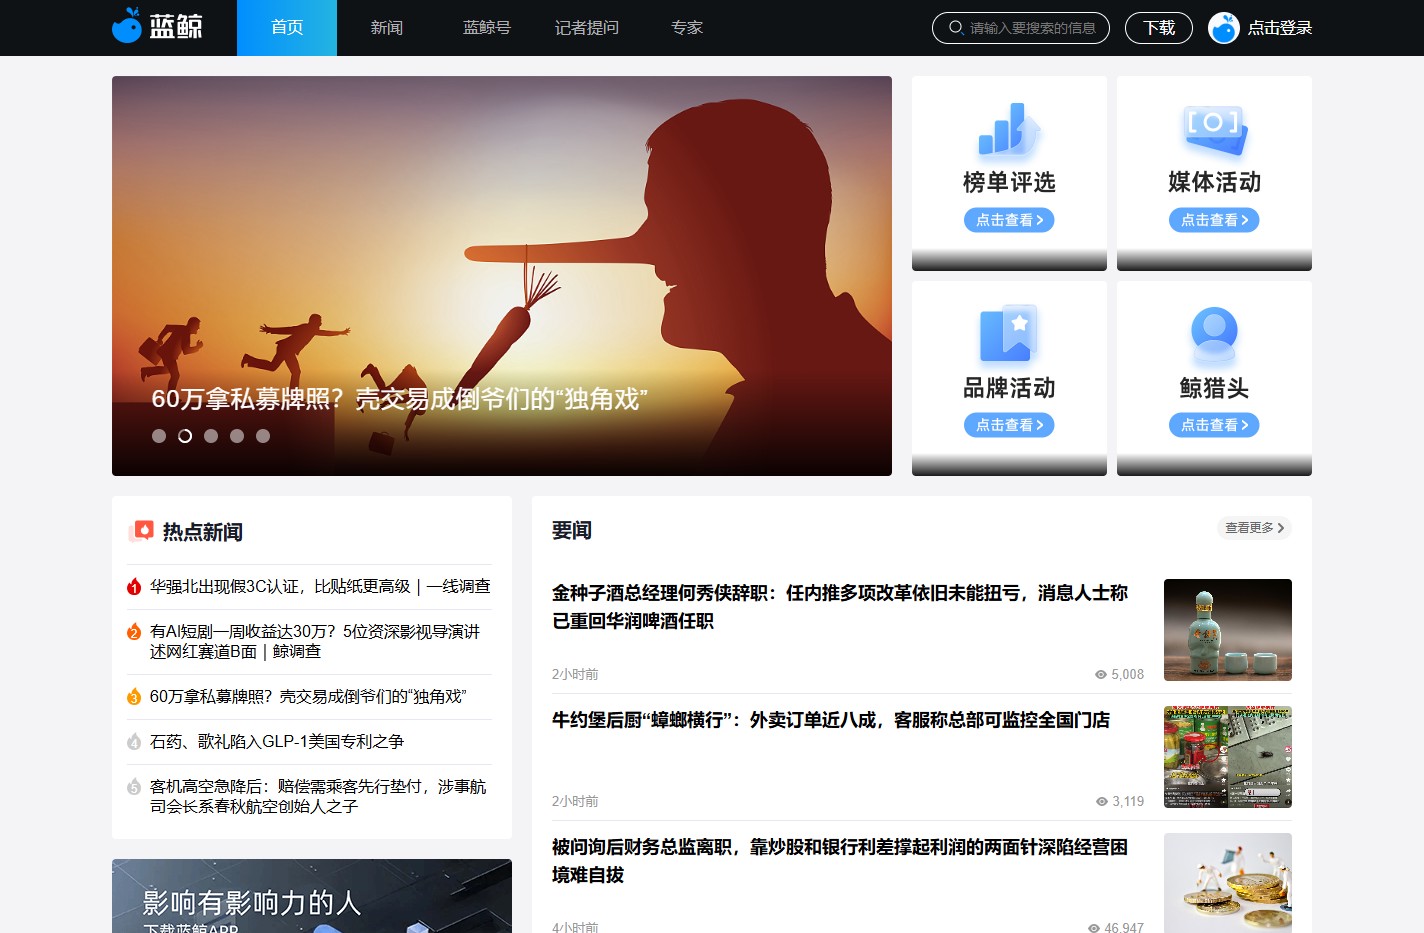Open article 被问询后财务总监离职
1424x933 pixels.
click(x=840, y=861)
